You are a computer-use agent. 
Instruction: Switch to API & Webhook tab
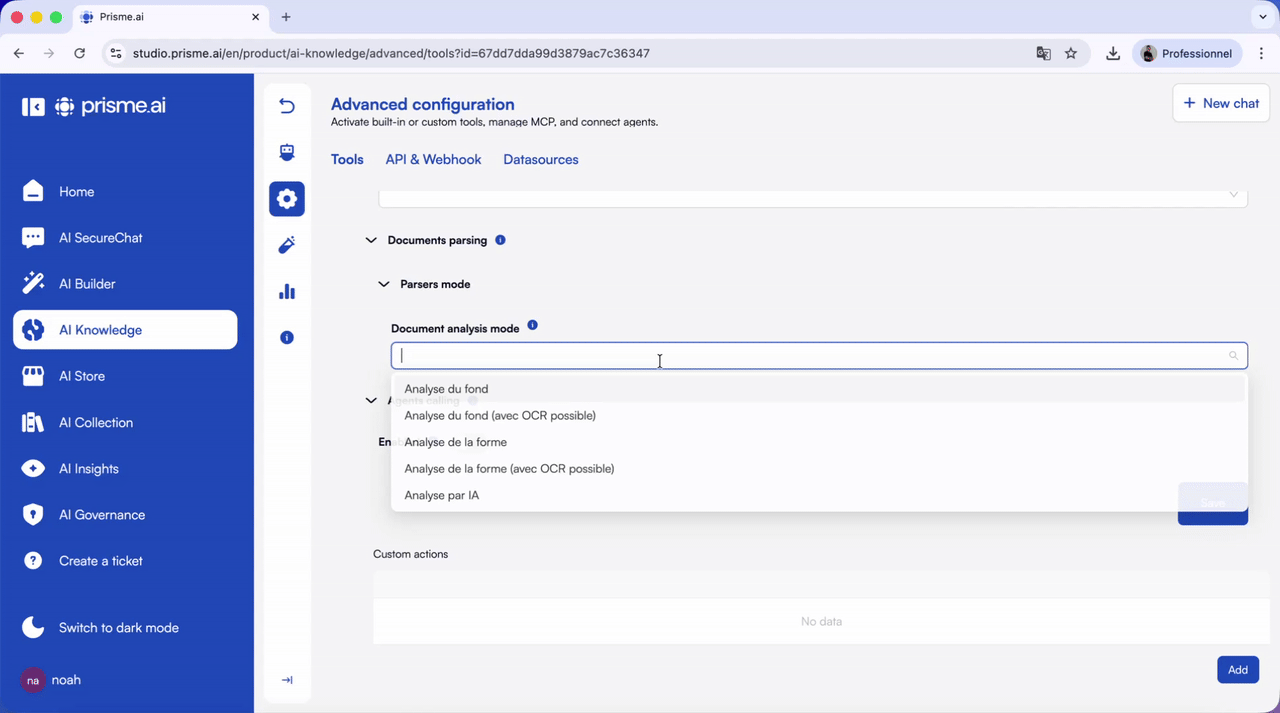click(x=433, y=159)
